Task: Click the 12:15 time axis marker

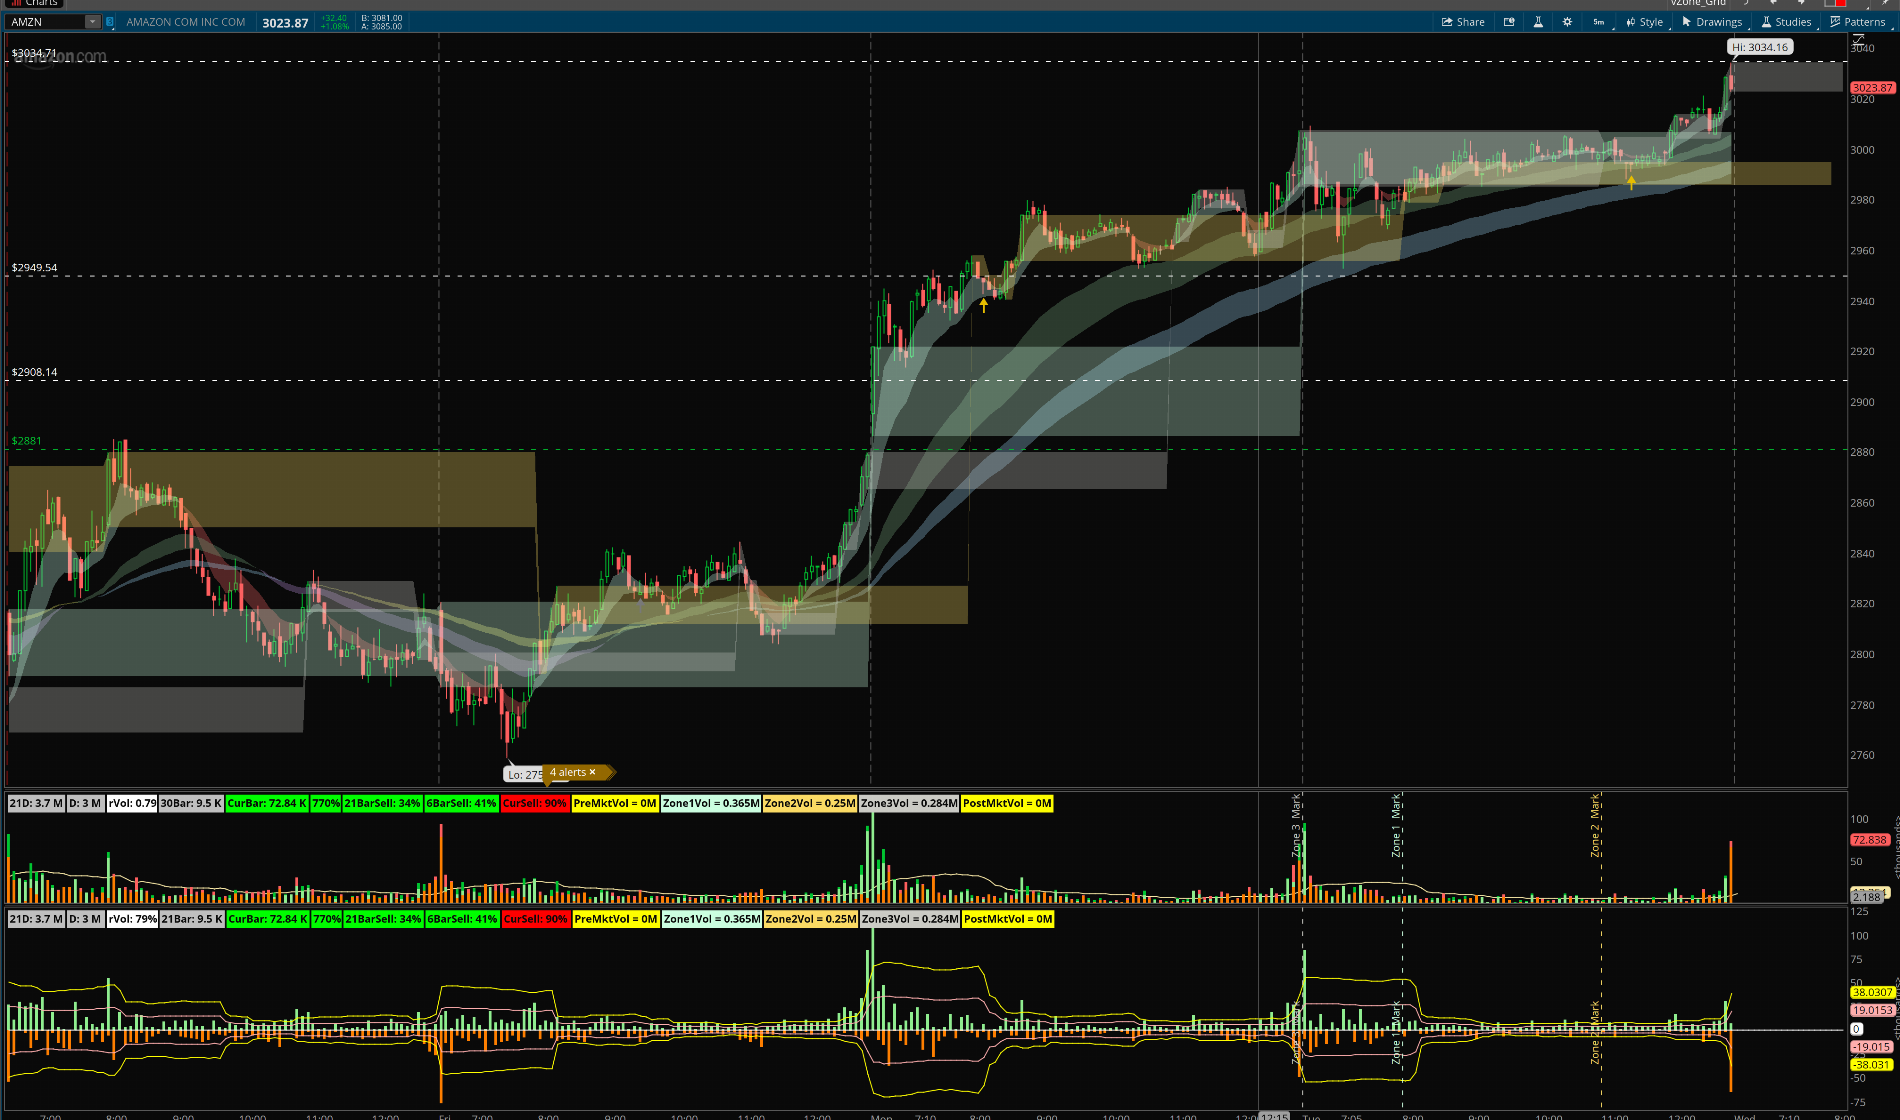Action: coord(1274,1116)
